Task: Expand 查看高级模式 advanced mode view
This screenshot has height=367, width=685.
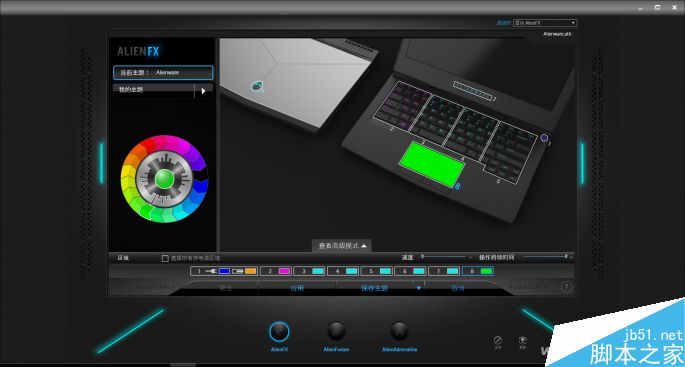Action: tap(342, 246)
